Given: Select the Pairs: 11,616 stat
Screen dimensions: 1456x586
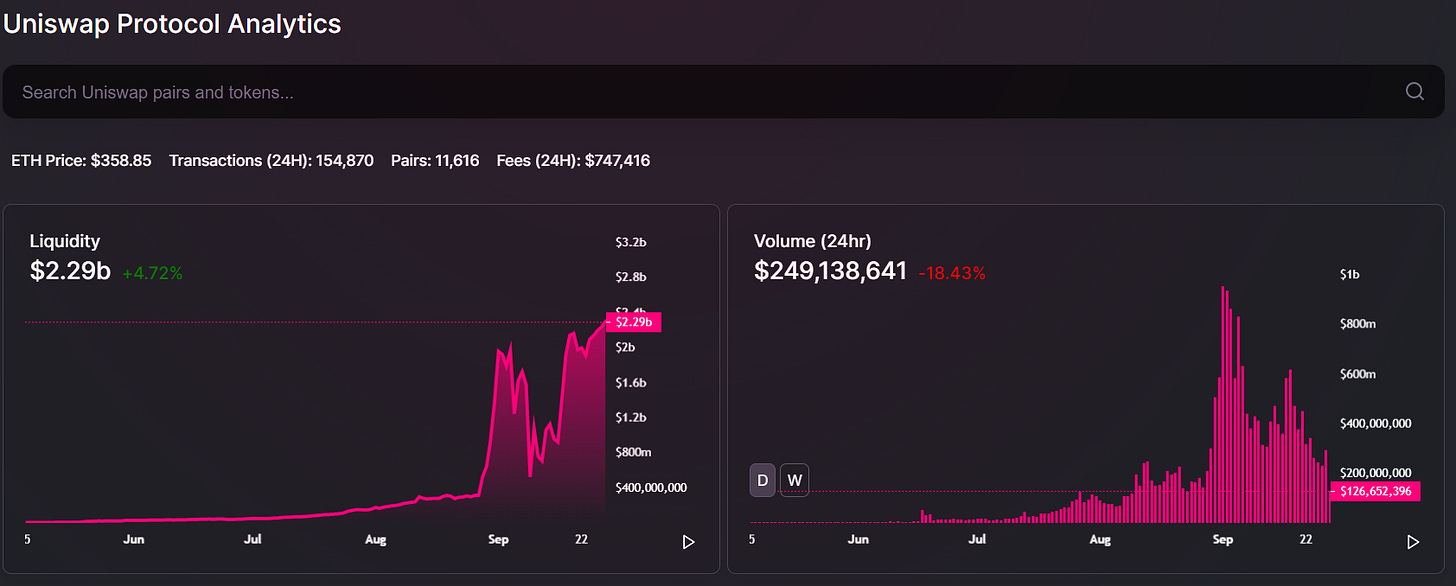Looking at the screenshot, I should coord(435,160).
